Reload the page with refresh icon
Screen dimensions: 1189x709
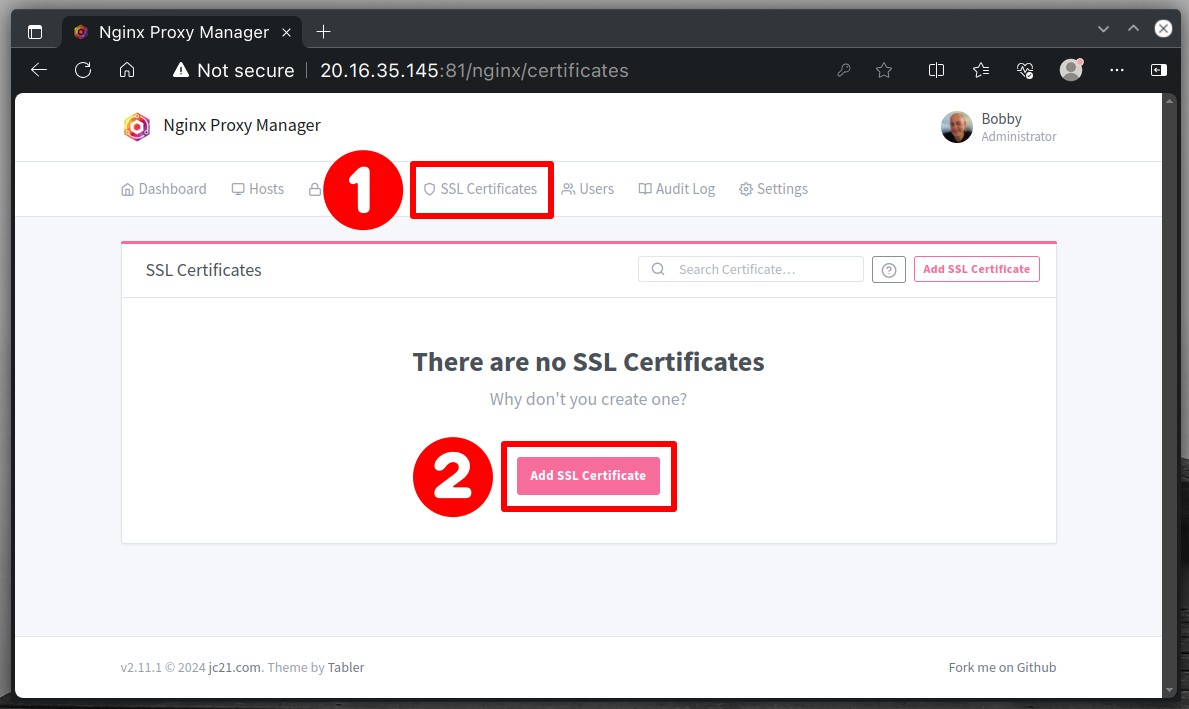[x=83, y=71]
